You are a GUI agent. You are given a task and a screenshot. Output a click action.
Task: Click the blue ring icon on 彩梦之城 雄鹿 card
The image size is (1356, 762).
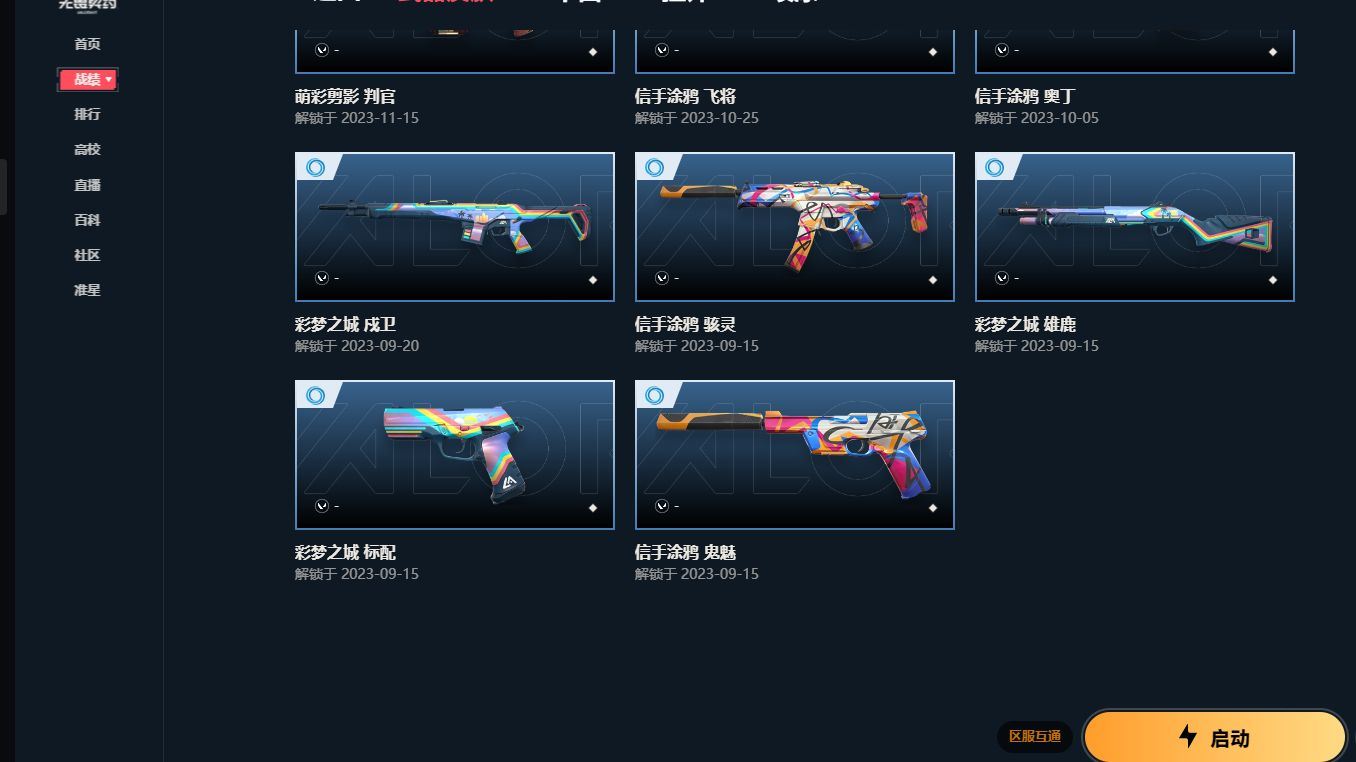(x=995, y=168)
